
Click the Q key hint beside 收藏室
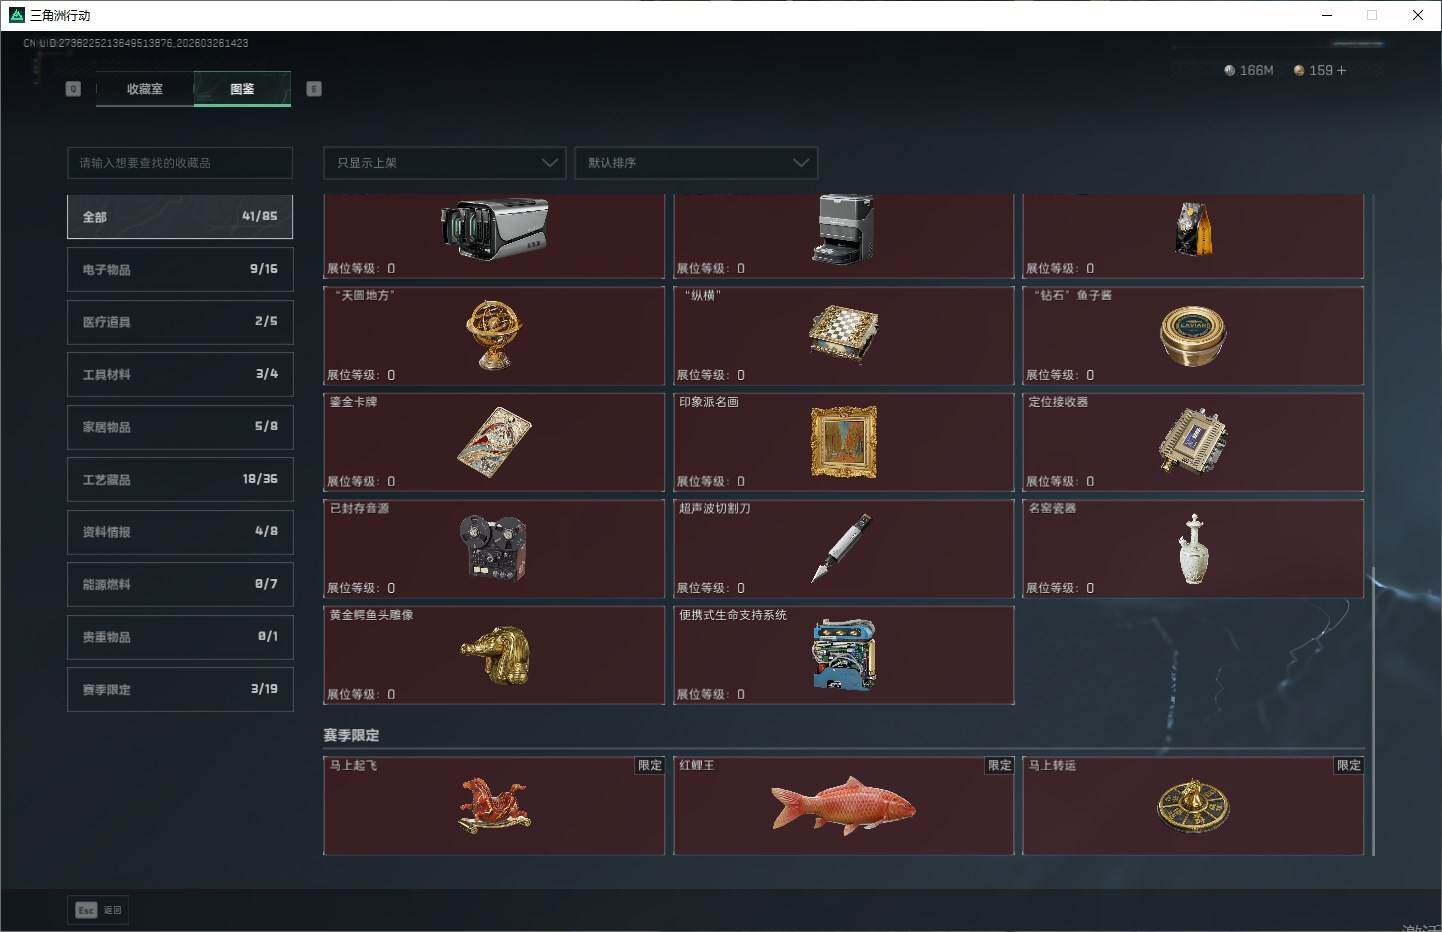point(73,89)
